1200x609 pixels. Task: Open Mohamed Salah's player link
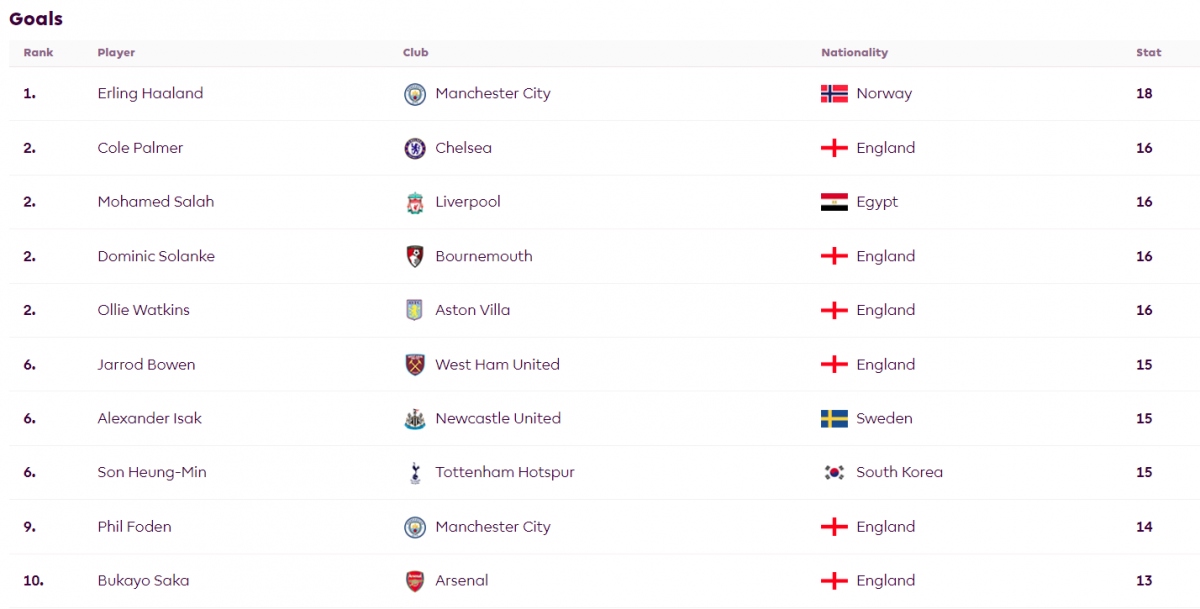point(156,202)
